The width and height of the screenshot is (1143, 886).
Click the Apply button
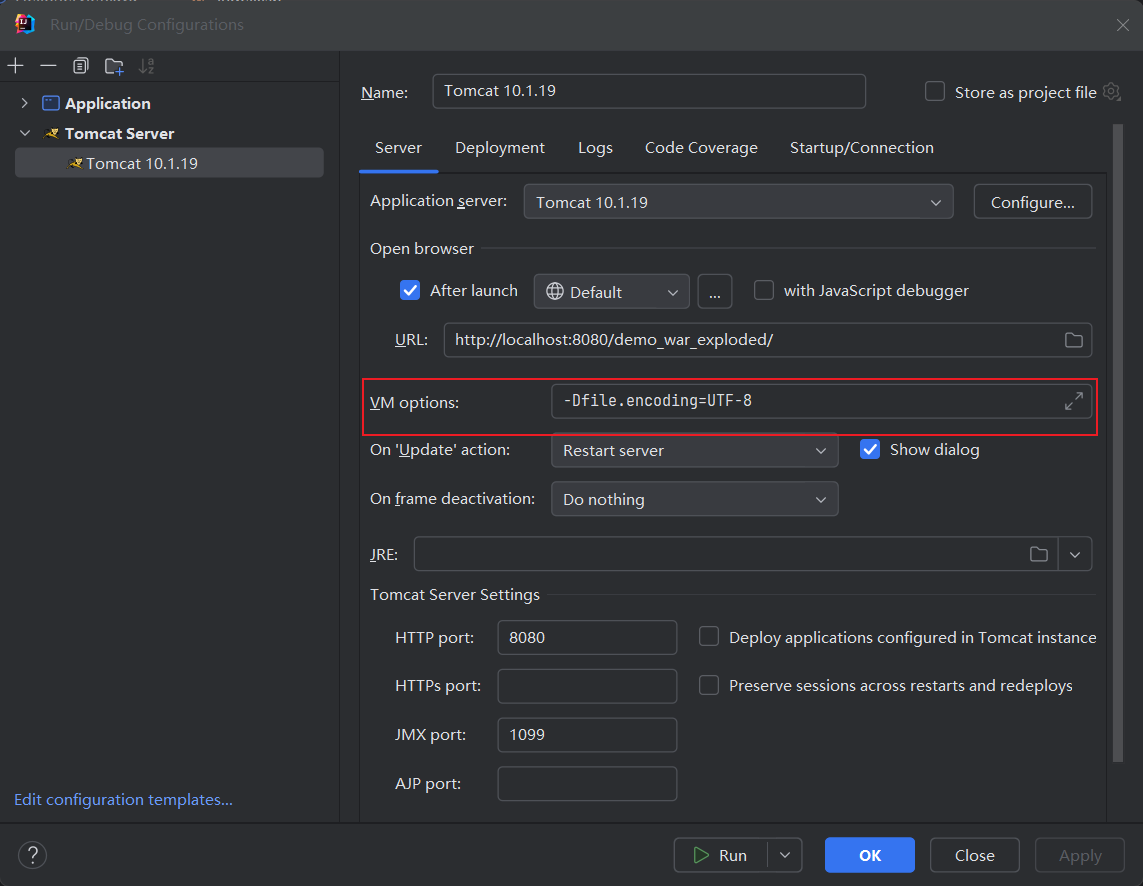pos(1080,855)
